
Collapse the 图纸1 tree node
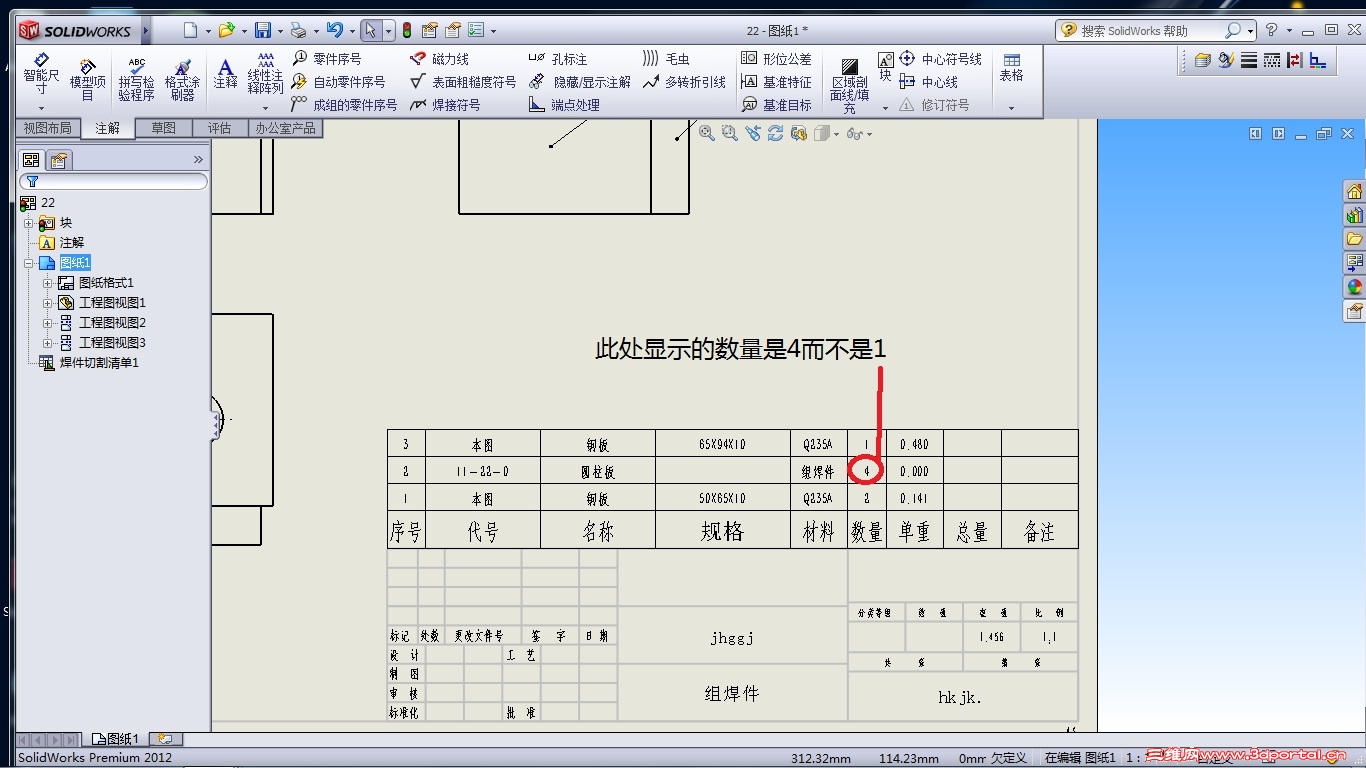[29, 263]
